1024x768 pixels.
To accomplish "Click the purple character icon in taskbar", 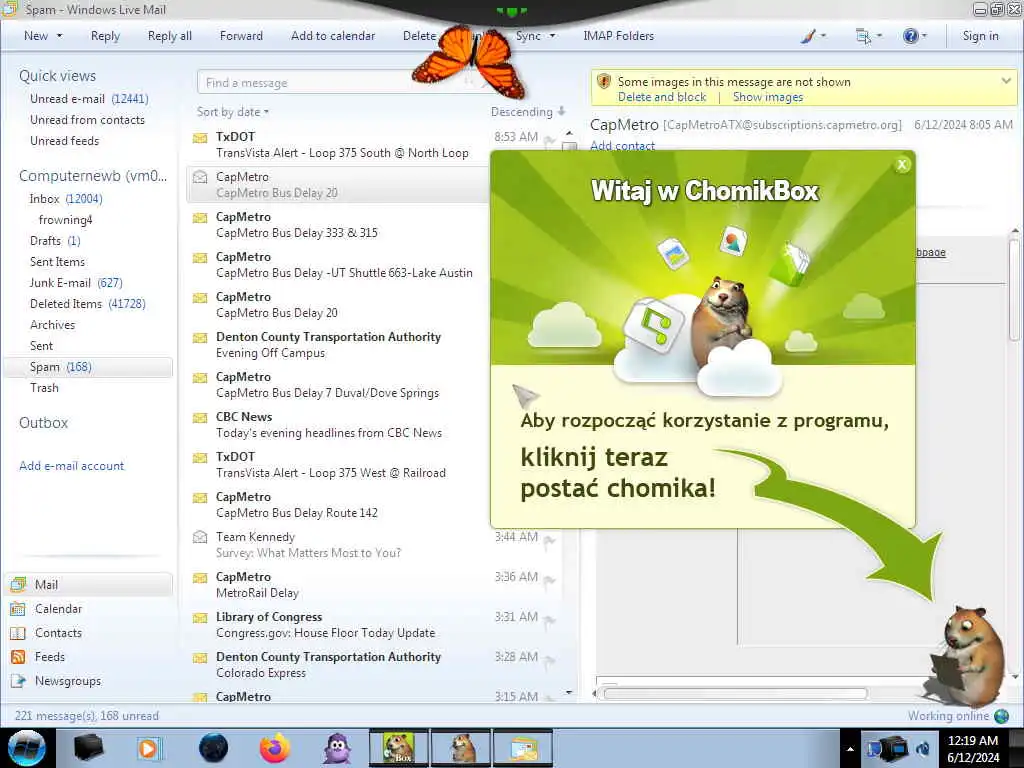I will pyautogui.click(x=338, y=748).
